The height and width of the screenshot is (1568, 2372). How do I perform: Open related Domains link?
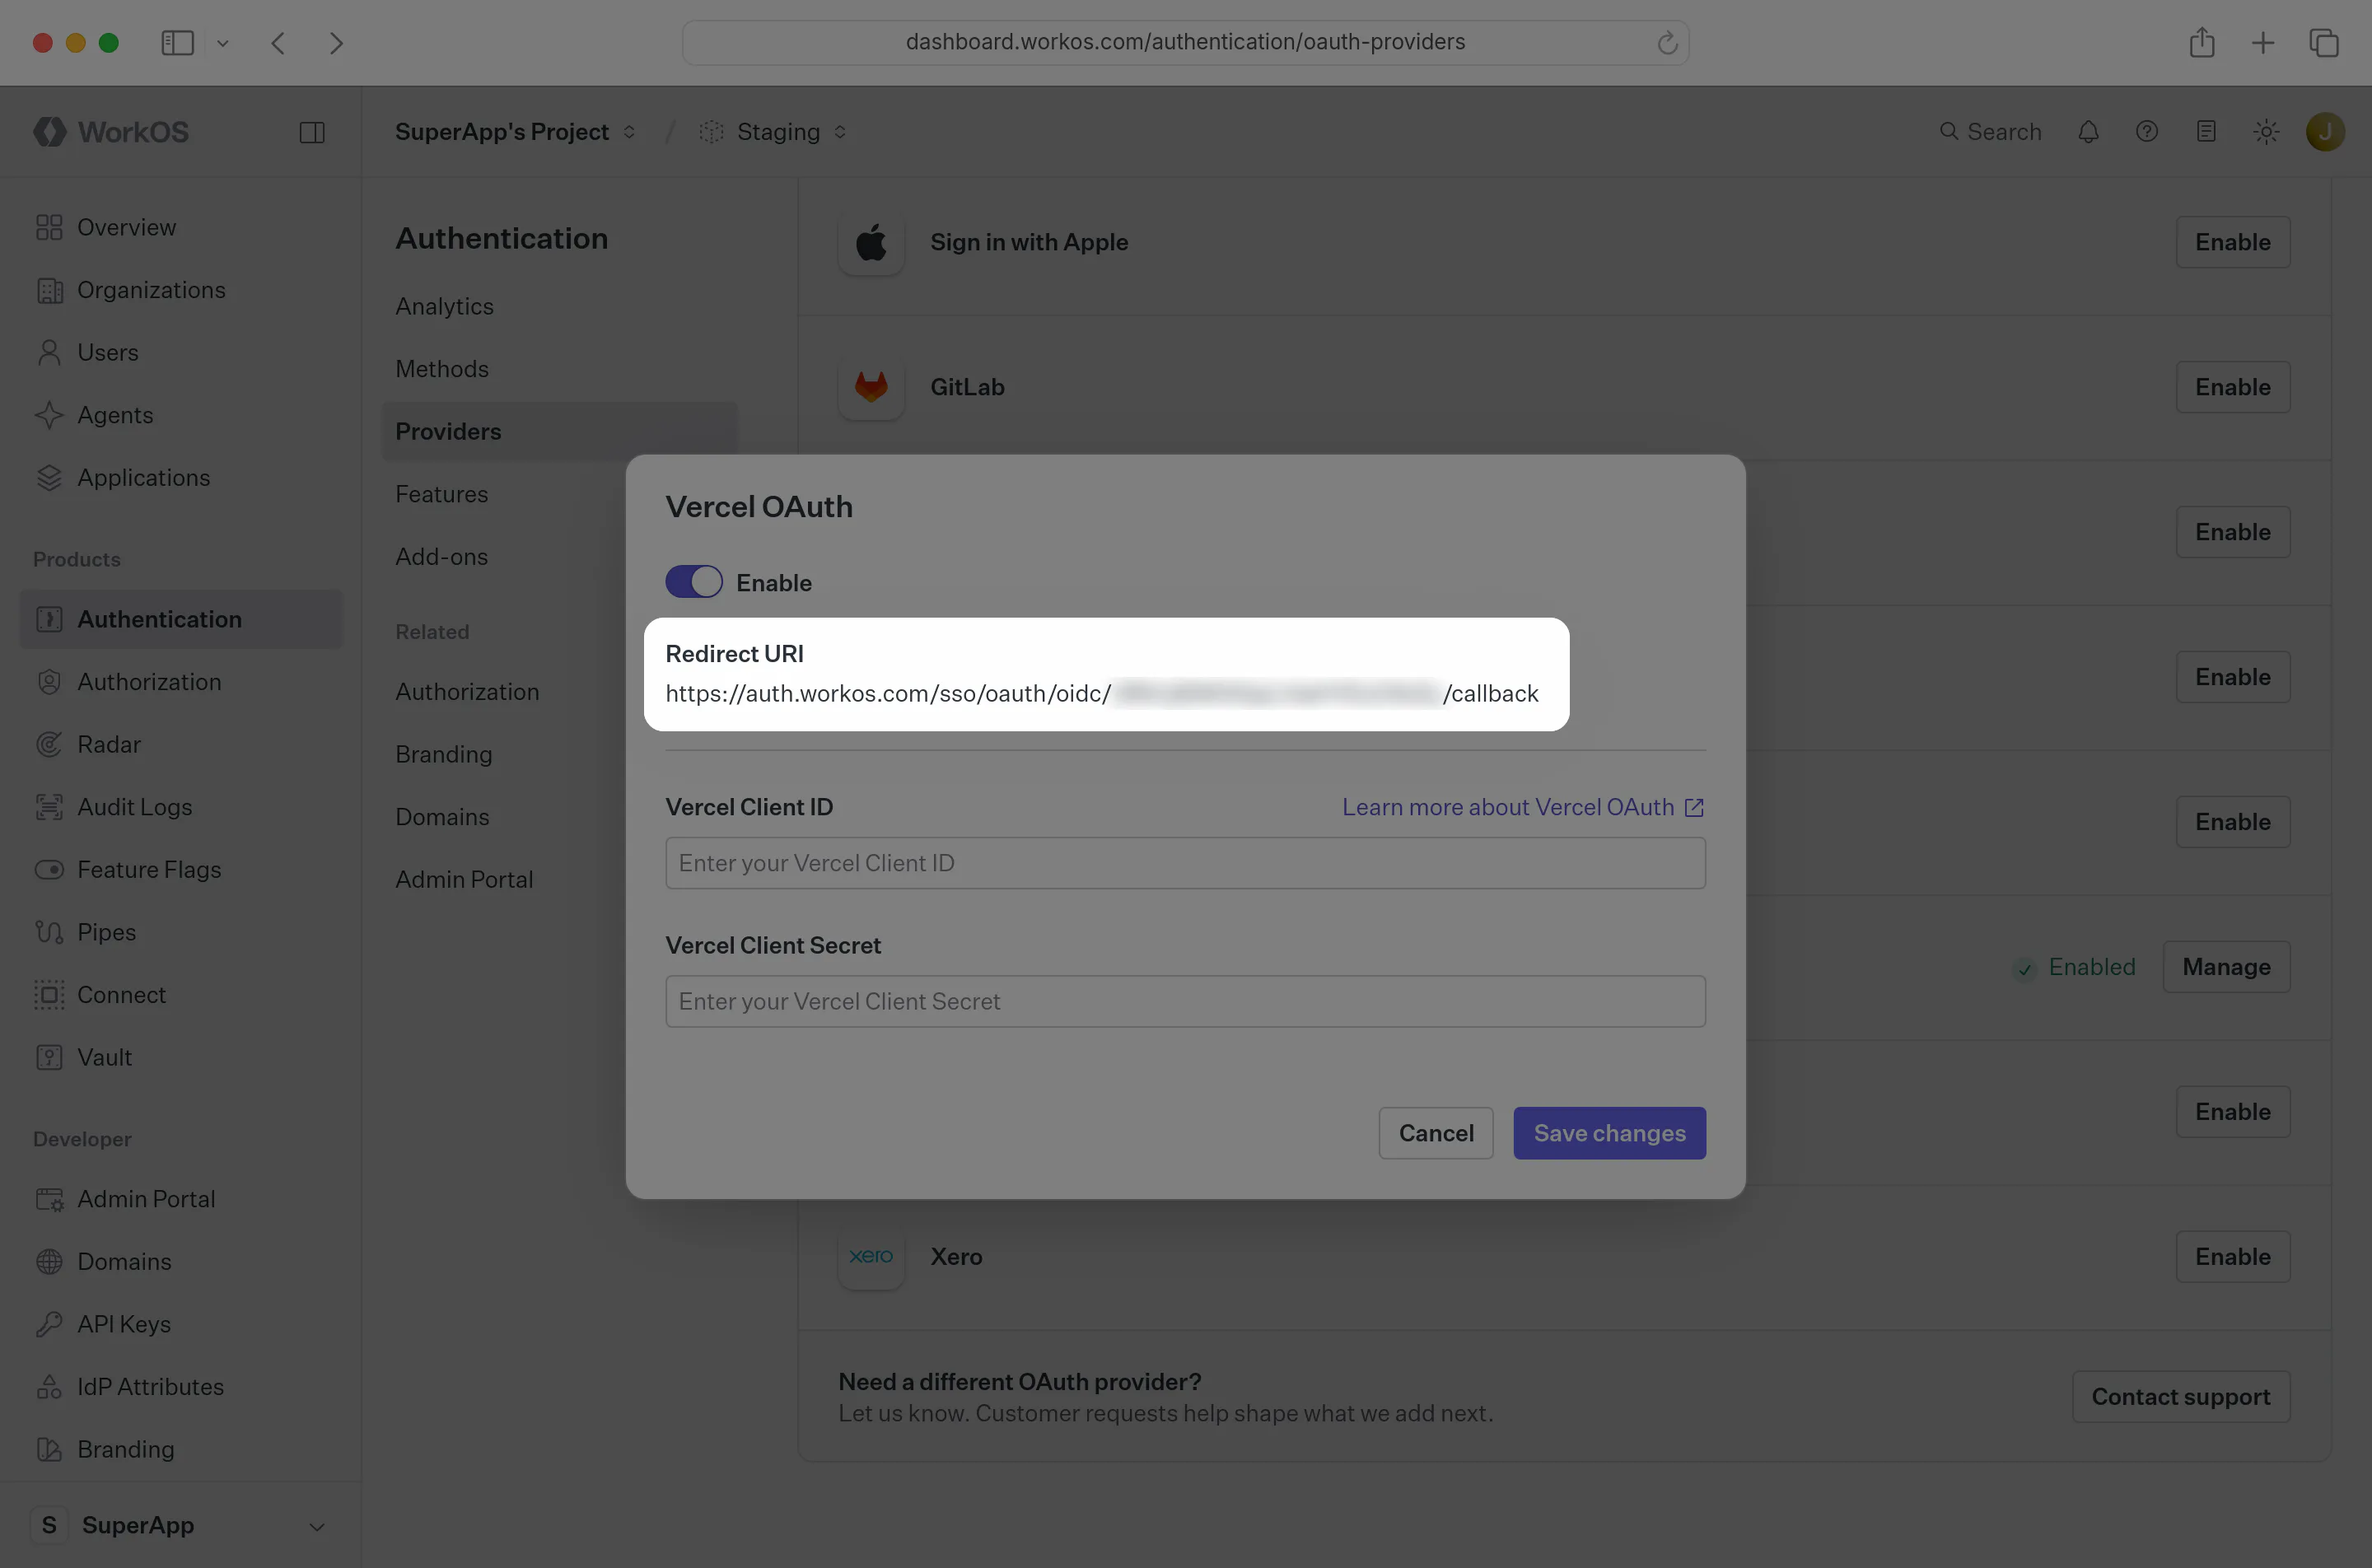coord(442,817)
